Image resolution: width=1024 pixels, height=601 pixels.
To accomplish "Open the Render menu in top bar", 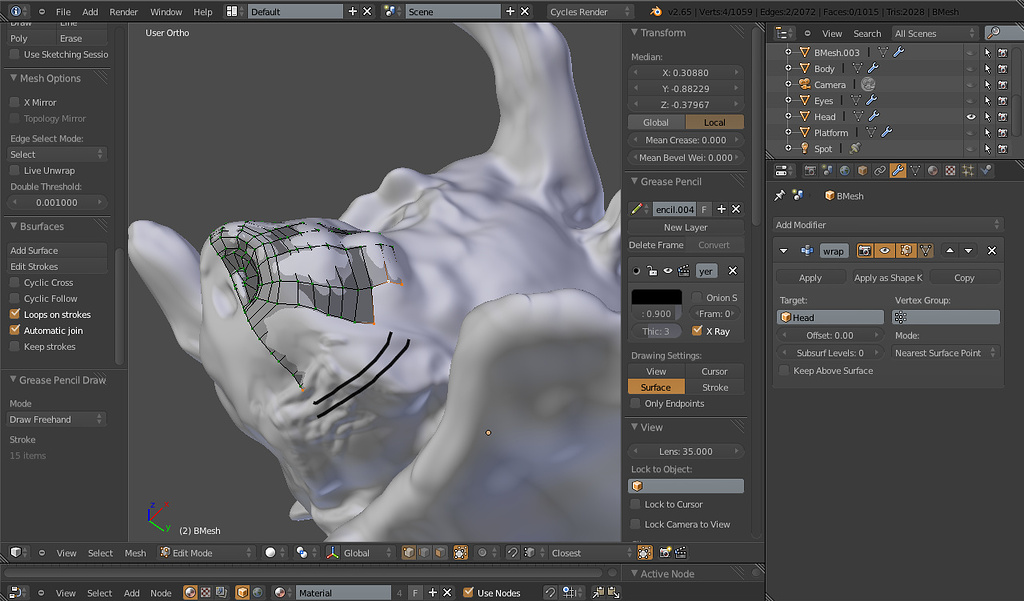I will coord(123,12).
